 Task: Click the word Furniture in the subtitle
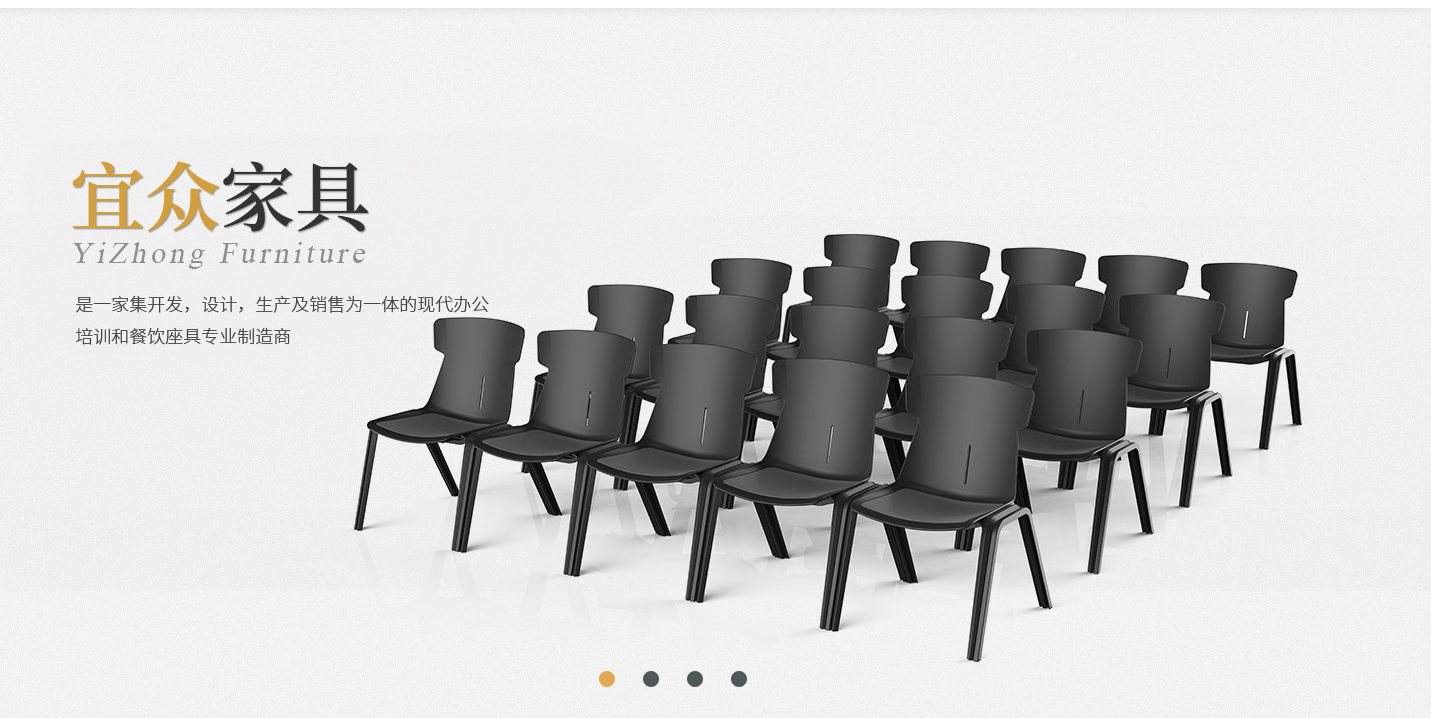[x=293, y=253]
